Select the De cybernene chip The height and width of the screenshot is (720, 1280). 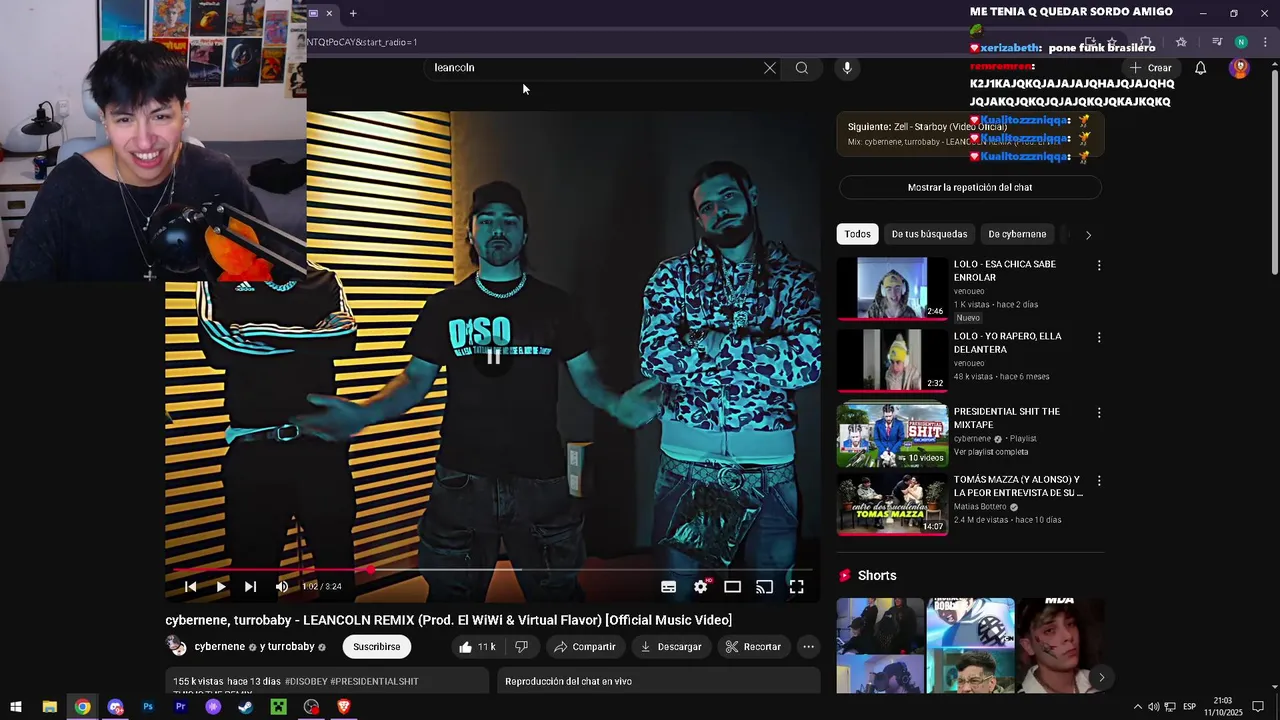(1017, 234)
